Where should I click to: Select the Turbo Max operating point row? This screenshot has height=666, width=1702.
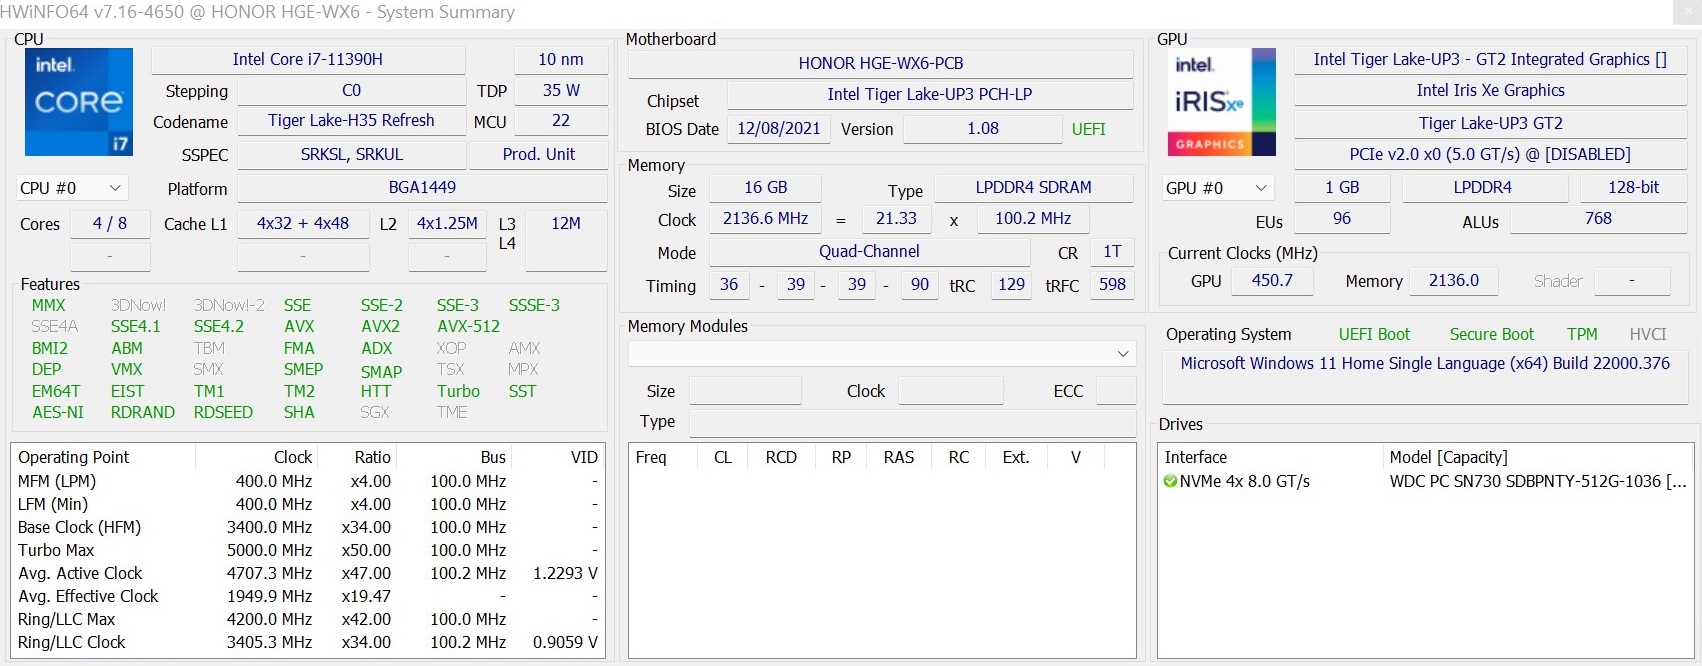(56, 550)
